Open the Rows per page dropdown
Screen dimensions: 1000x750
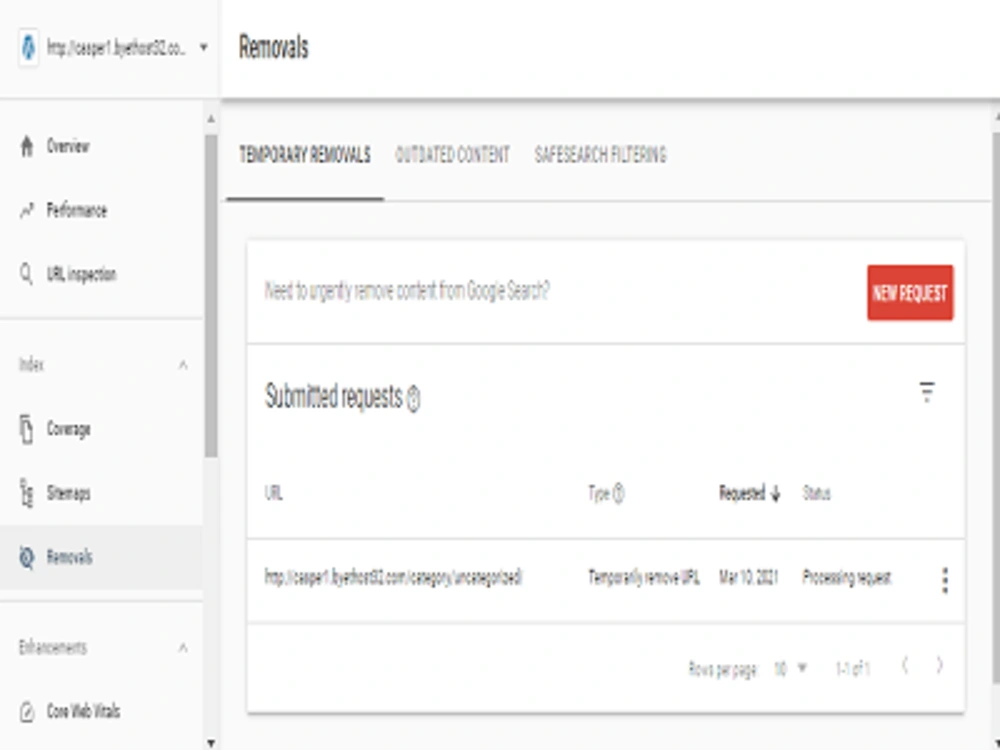(x=790, y=668)
